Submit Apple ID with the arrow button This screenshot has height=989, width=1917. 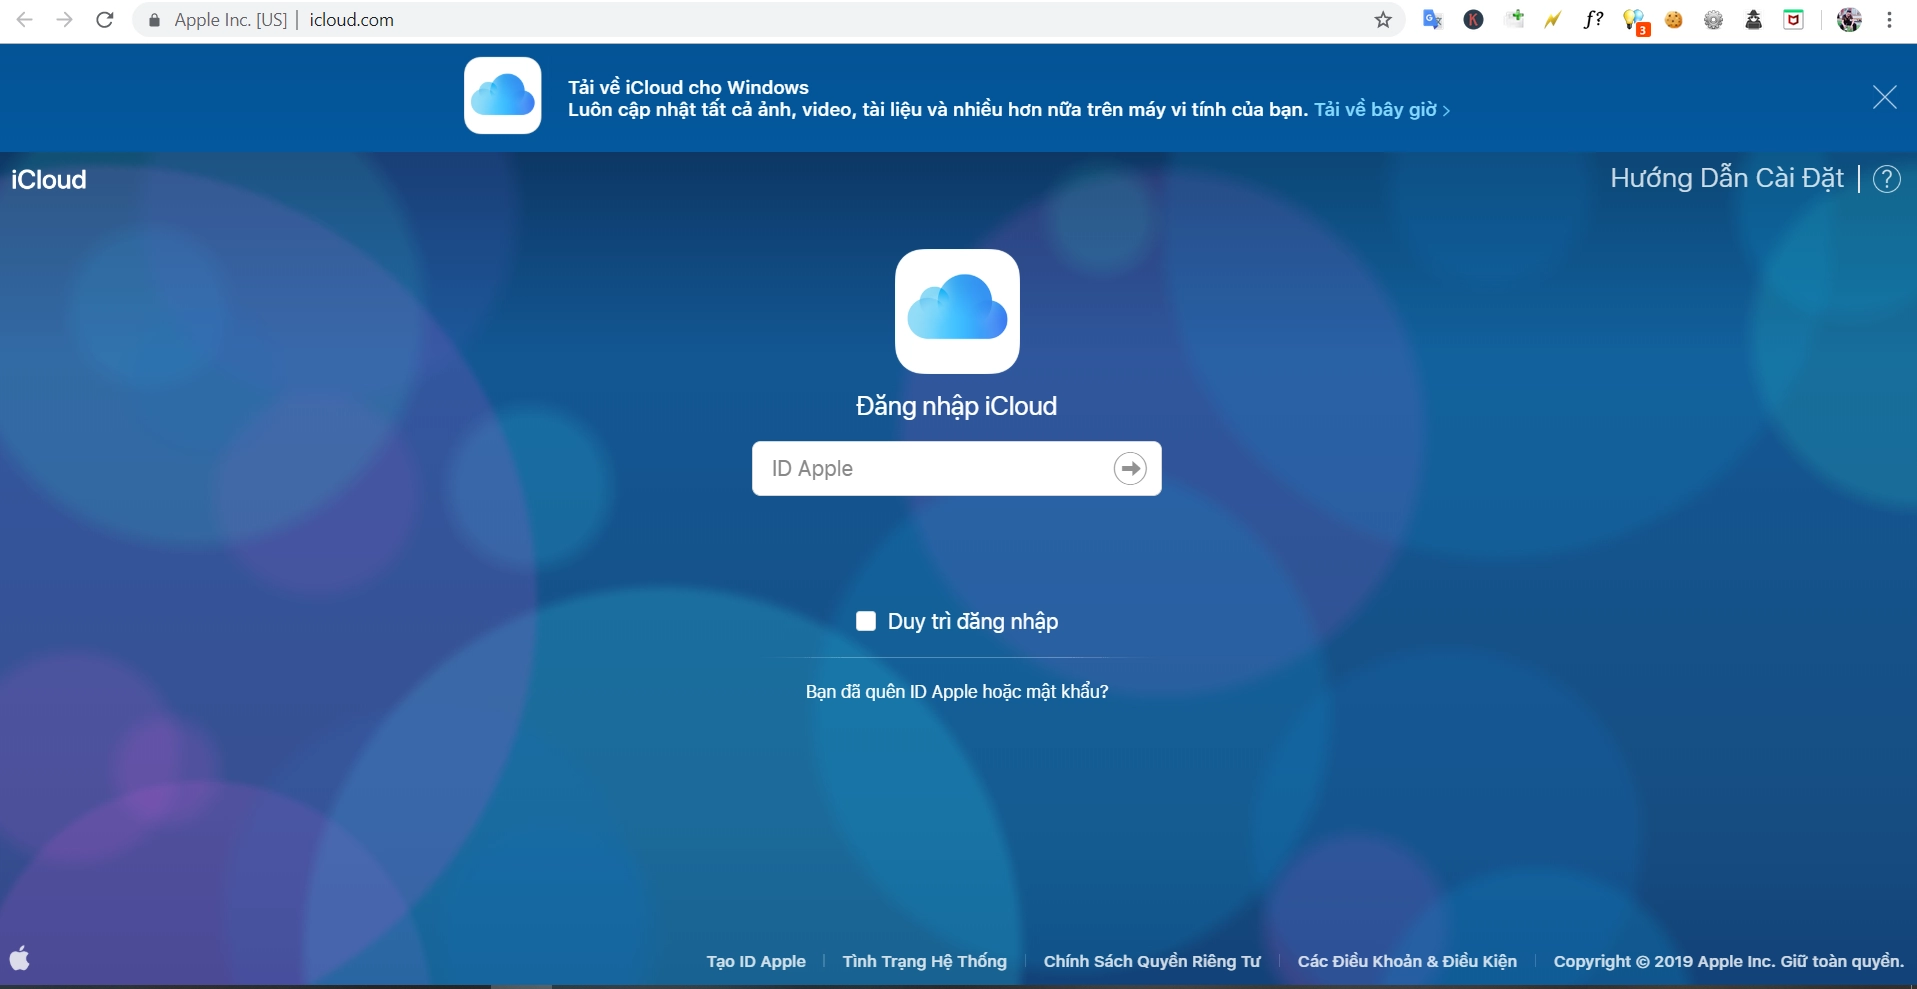[1130, 468]
